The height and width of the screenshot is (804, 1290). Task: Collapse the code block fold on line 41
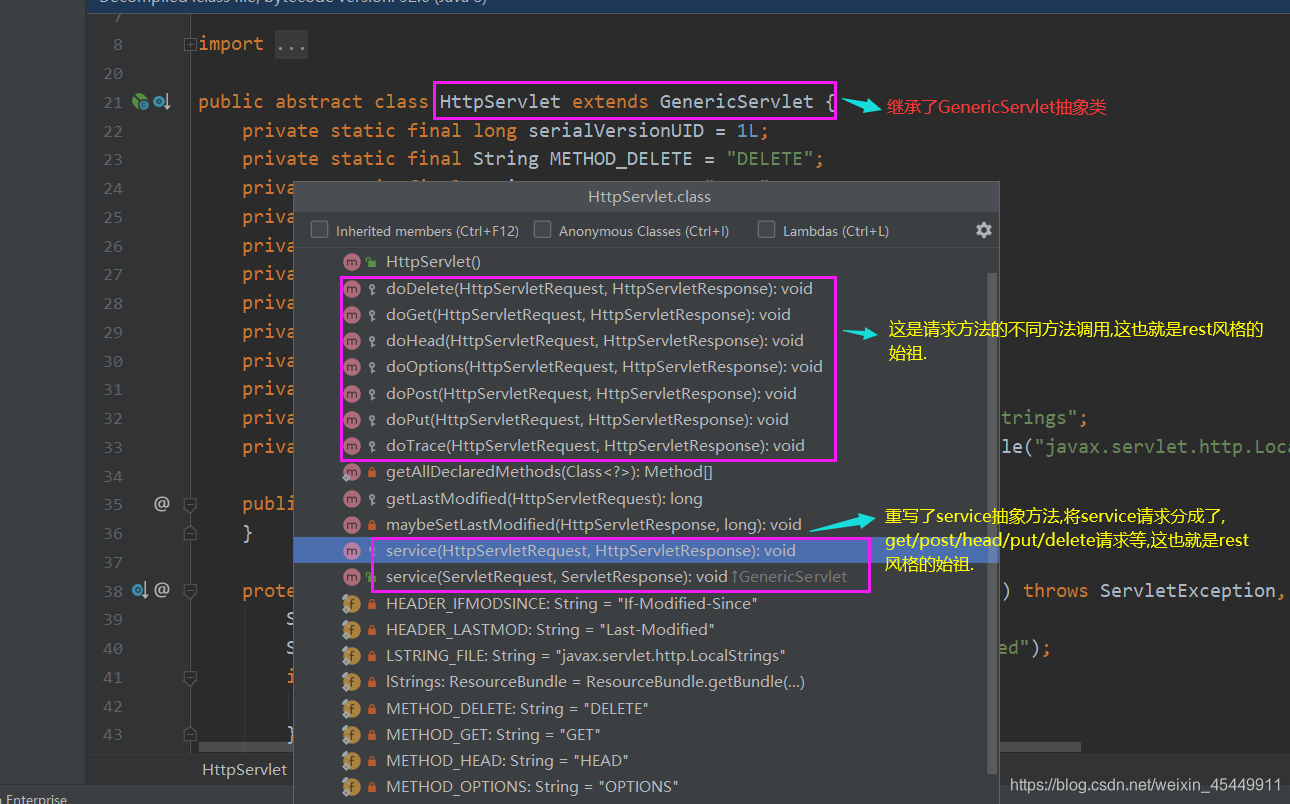click(x=190, y=677)
